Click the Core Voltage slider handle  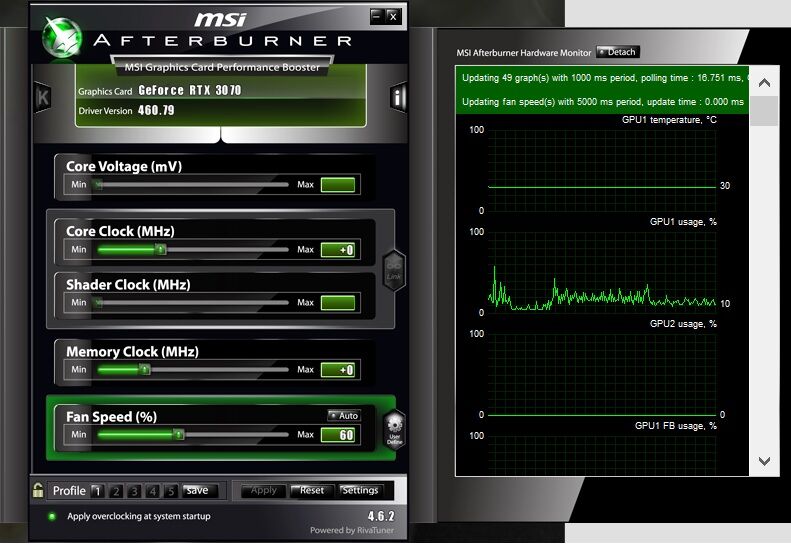click(x=99, y=185)
